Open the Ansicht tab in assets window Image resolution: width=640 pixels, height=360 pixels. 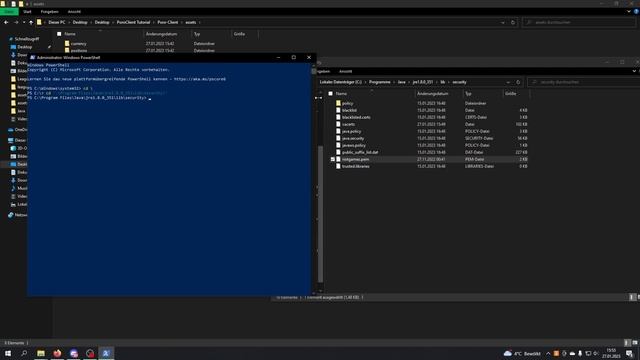click(x=74, y=12)
